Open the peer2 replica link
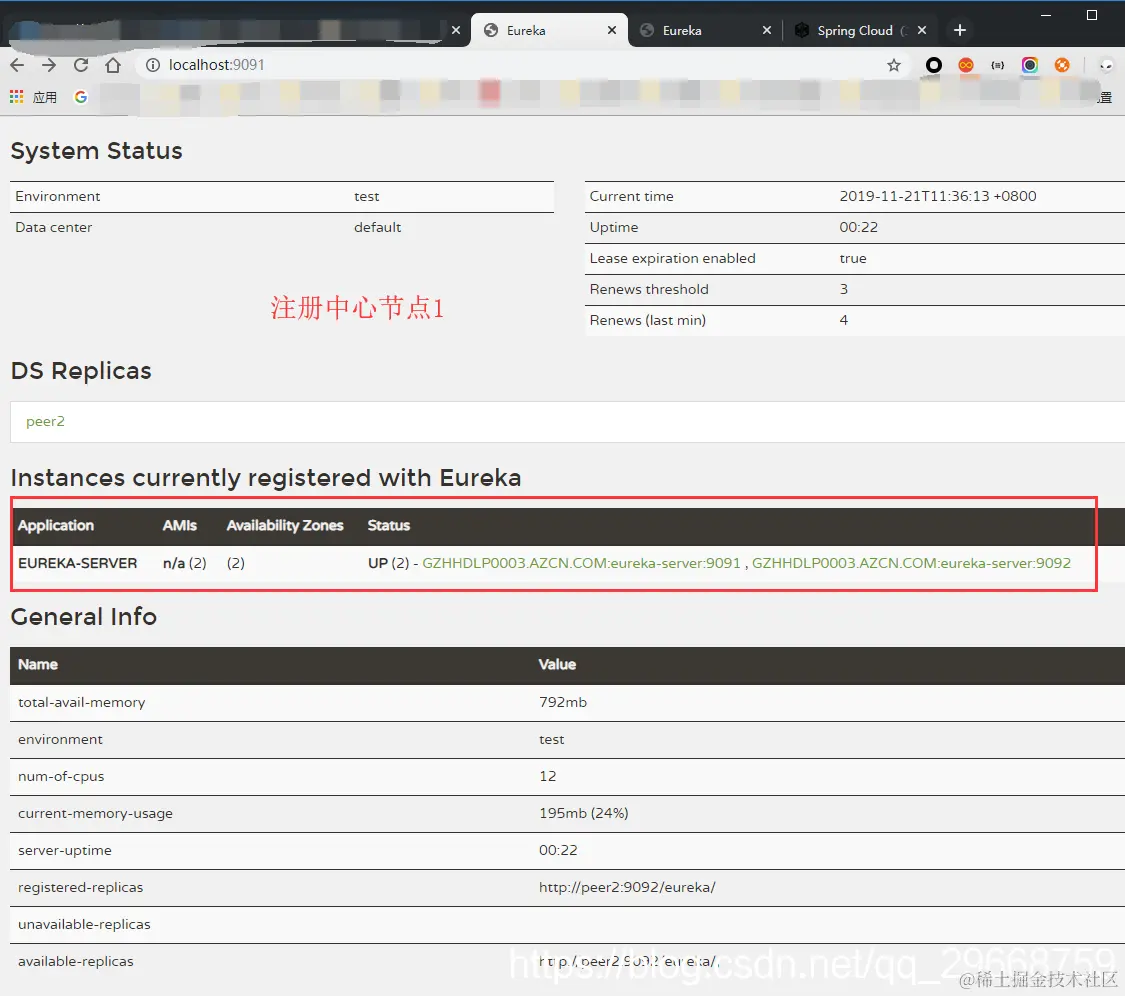1125x996 pixels. (x=45, y=421)
